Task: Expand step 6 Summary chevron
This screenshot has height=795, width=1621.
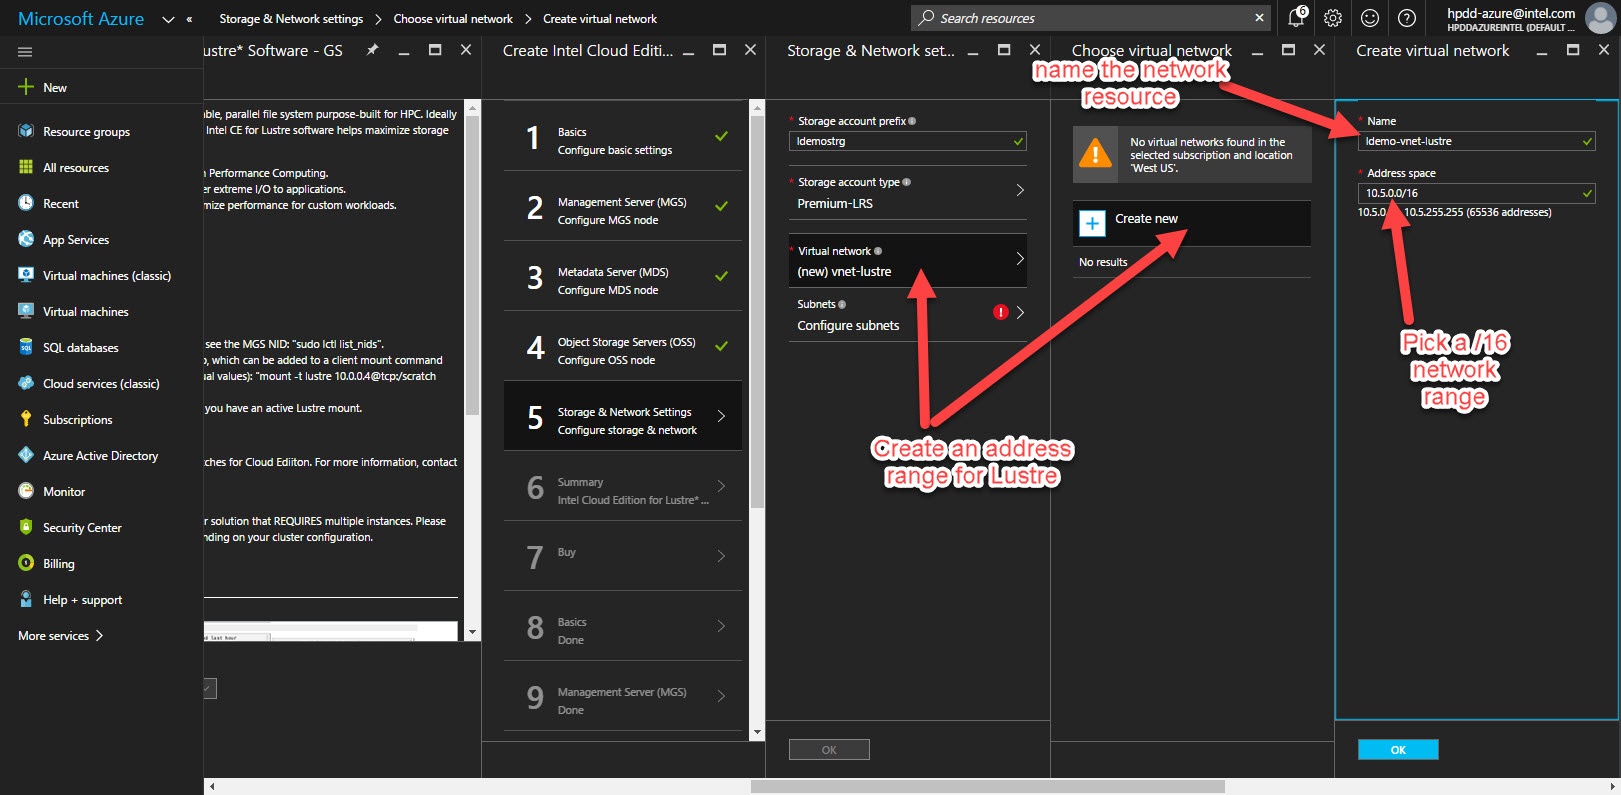Action: [x=721, y=487]
